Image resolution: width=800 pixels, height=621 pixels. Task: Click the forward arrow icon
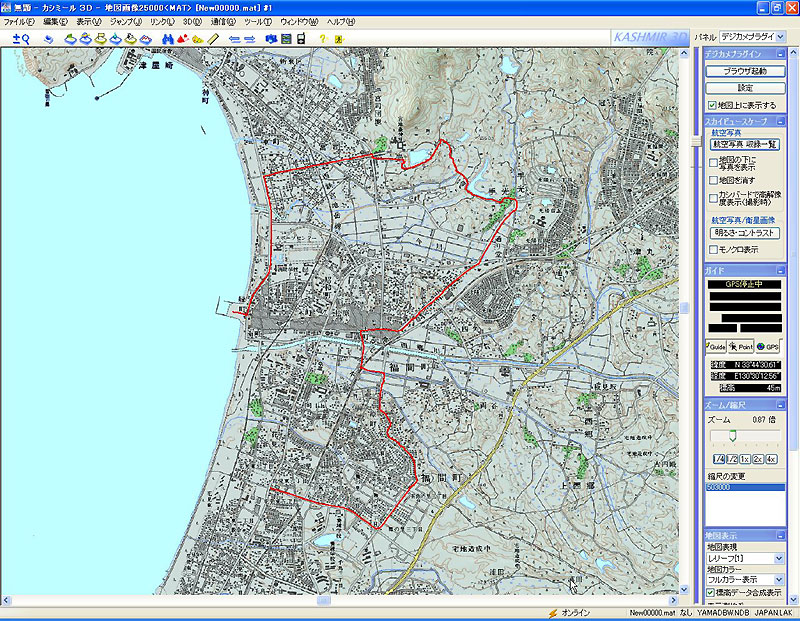click(249, 39)
